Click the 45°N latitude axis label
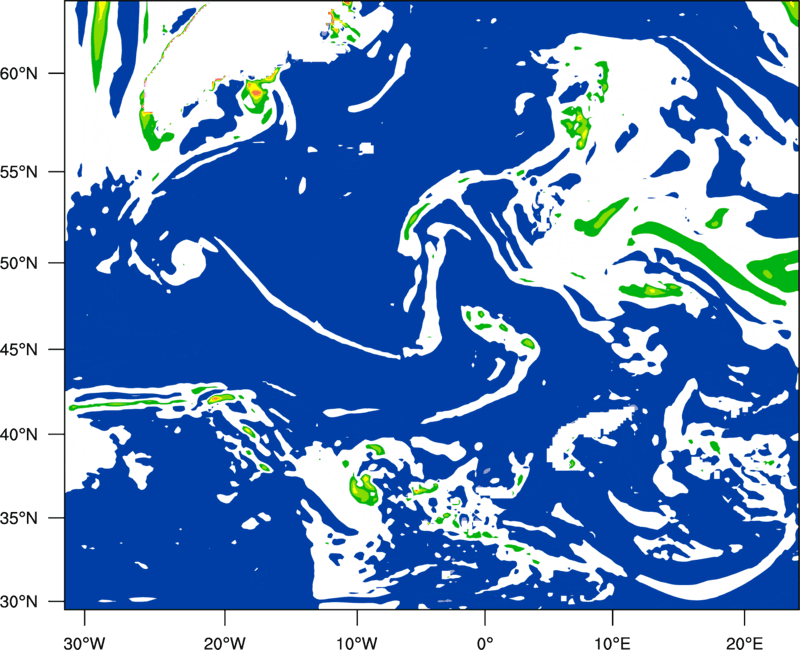Viewport: 800px width, 650px height. [x=19, y=349]
